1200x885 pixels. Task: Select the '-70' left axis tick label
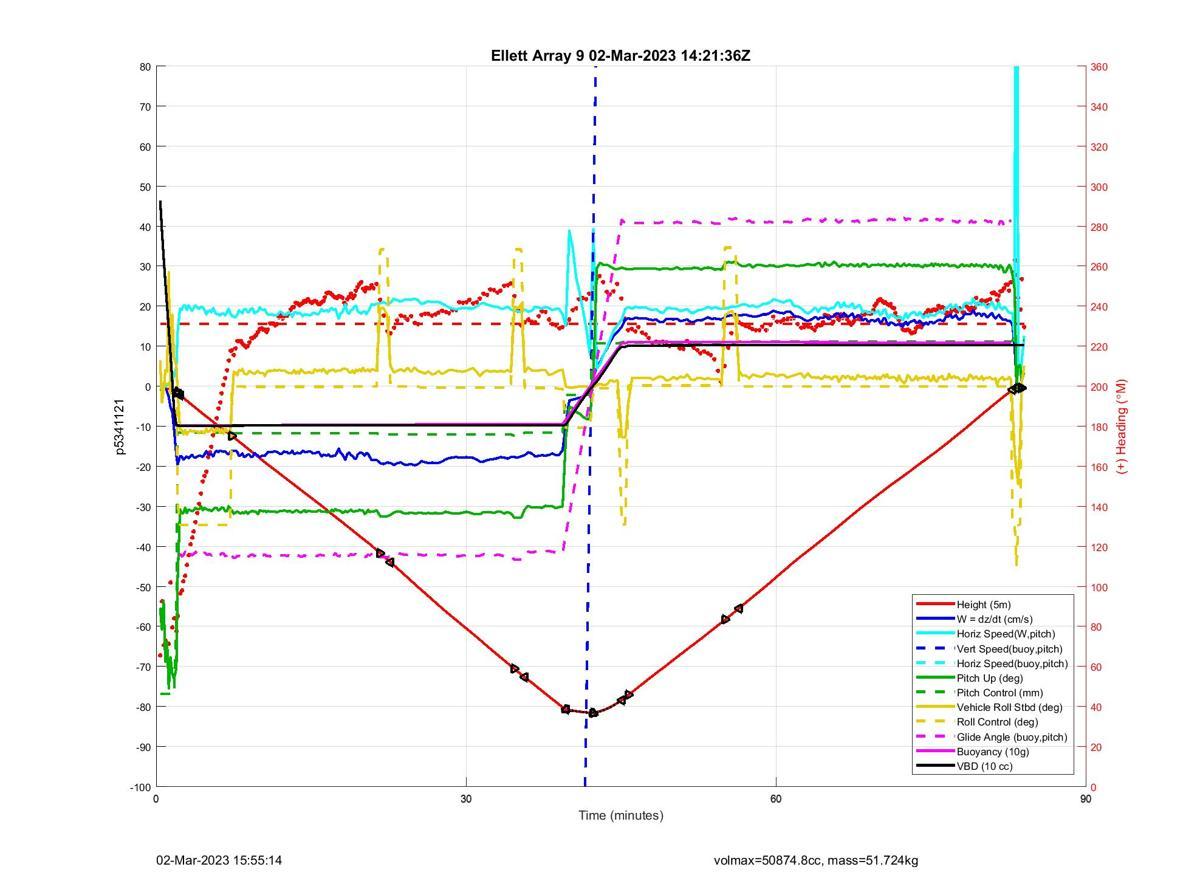(143, 667)
